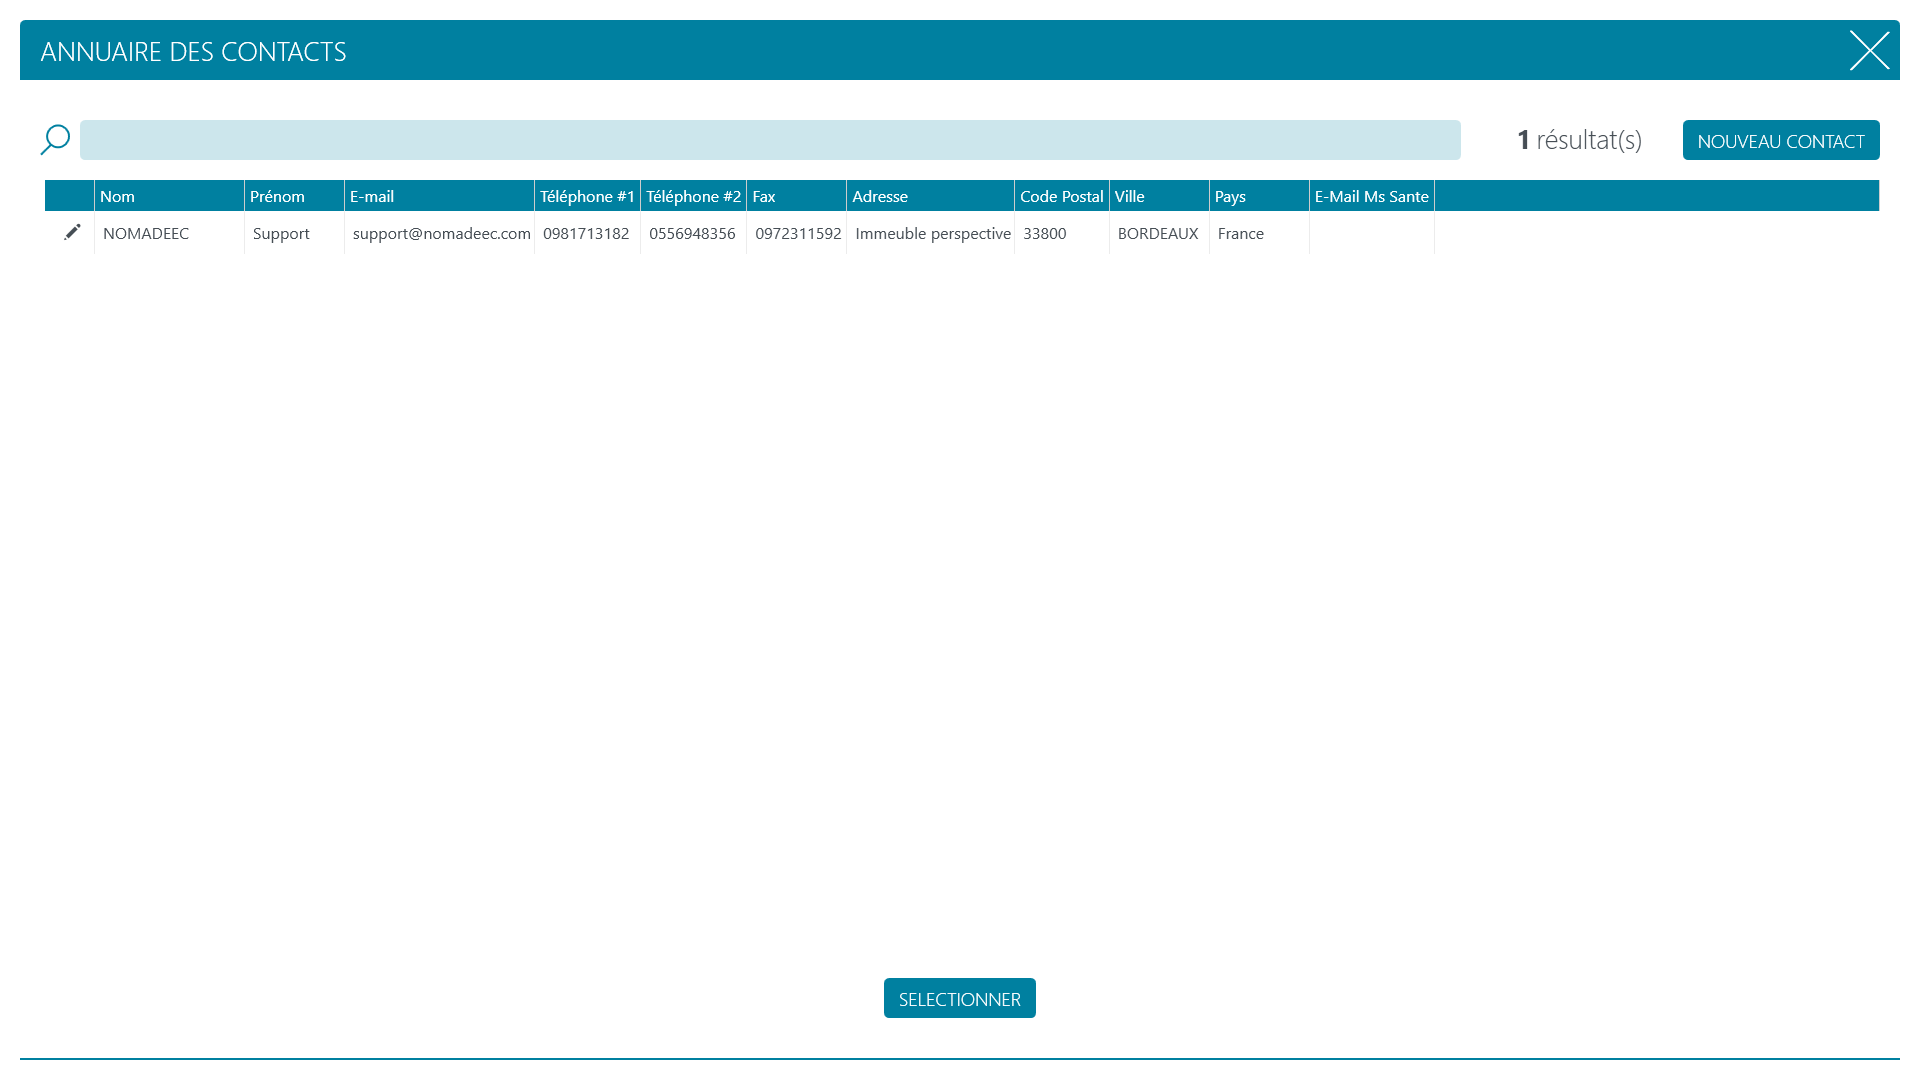This screenshot has height=1079, width=1919.
Task: Click phone number 0981713182
Action: (x=587, y=233)
